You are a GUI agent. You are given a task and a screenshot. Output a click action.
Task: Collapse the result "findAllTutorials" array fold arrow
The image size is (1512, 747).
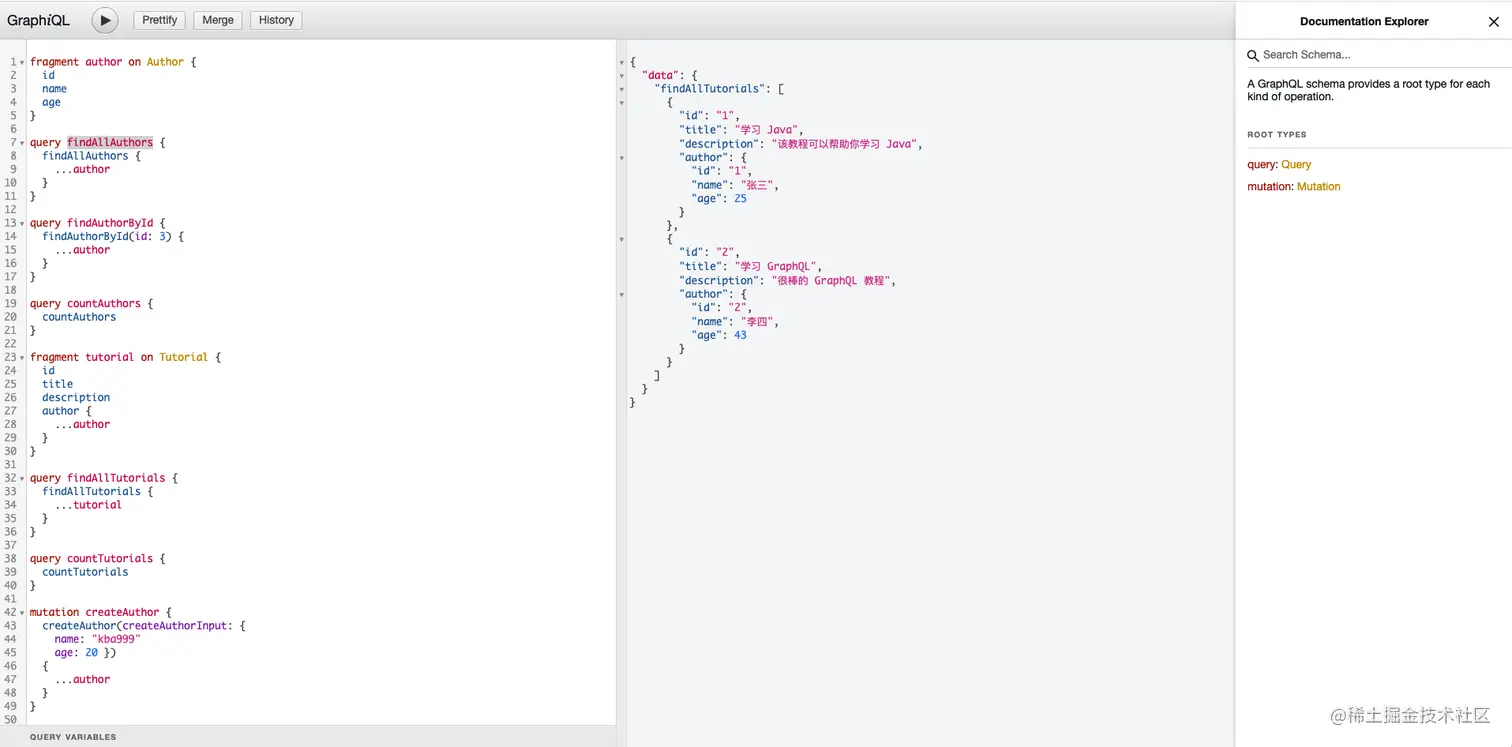pos(622,89)
